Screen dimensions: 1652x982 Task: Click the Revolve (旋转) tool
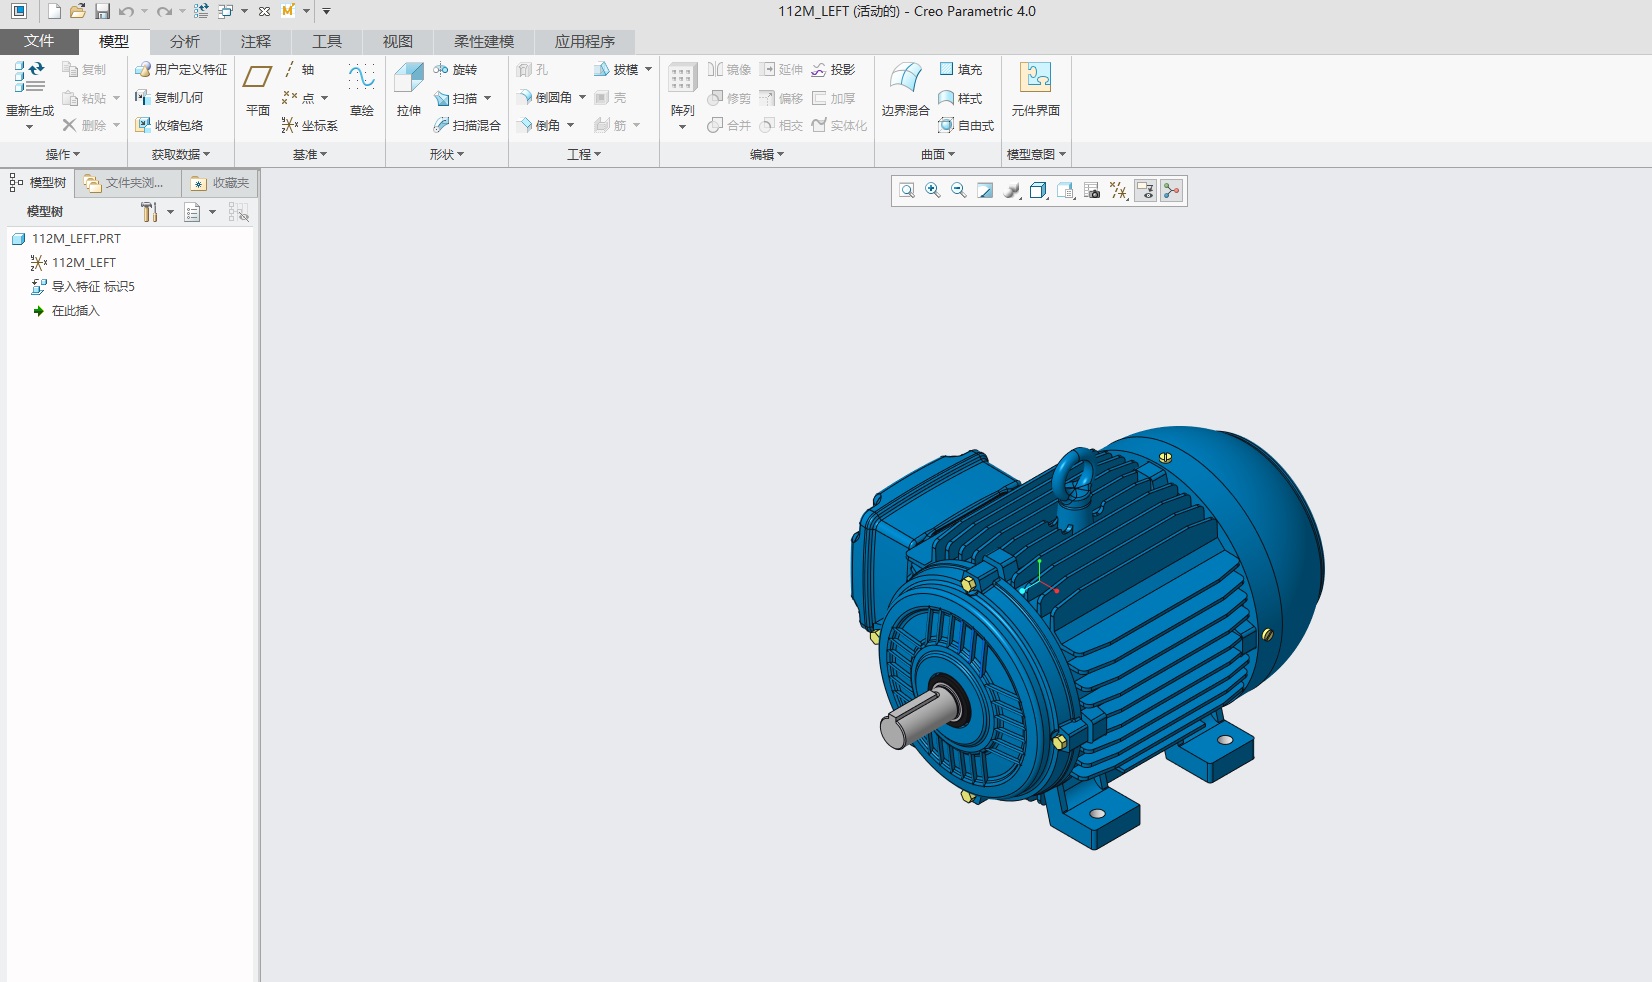coord(455,70)
